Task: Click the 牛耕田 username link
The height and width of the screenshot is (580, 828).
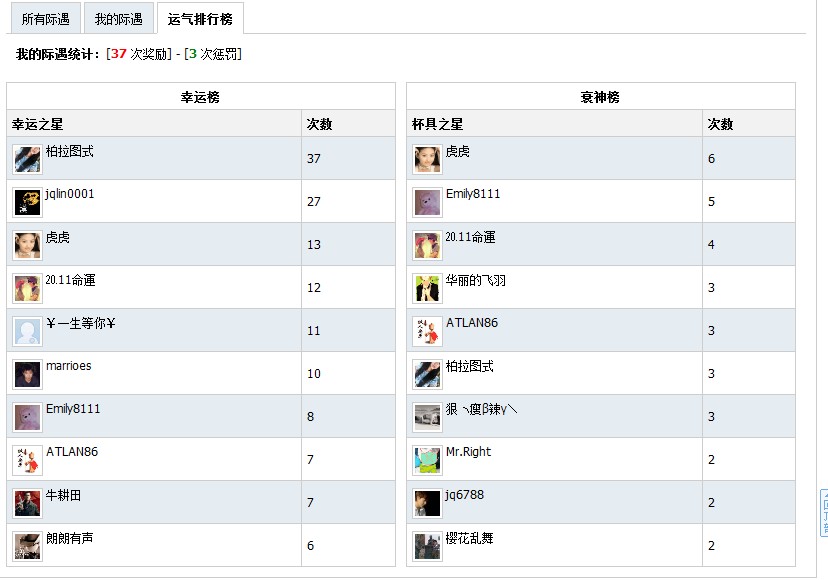Action: coord(64,495)
